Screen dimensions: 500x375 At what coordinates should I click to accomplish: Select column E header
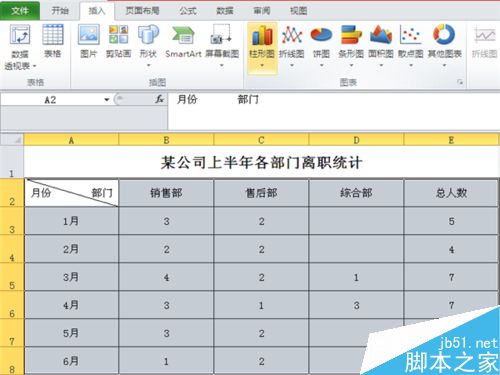point(451,140)
